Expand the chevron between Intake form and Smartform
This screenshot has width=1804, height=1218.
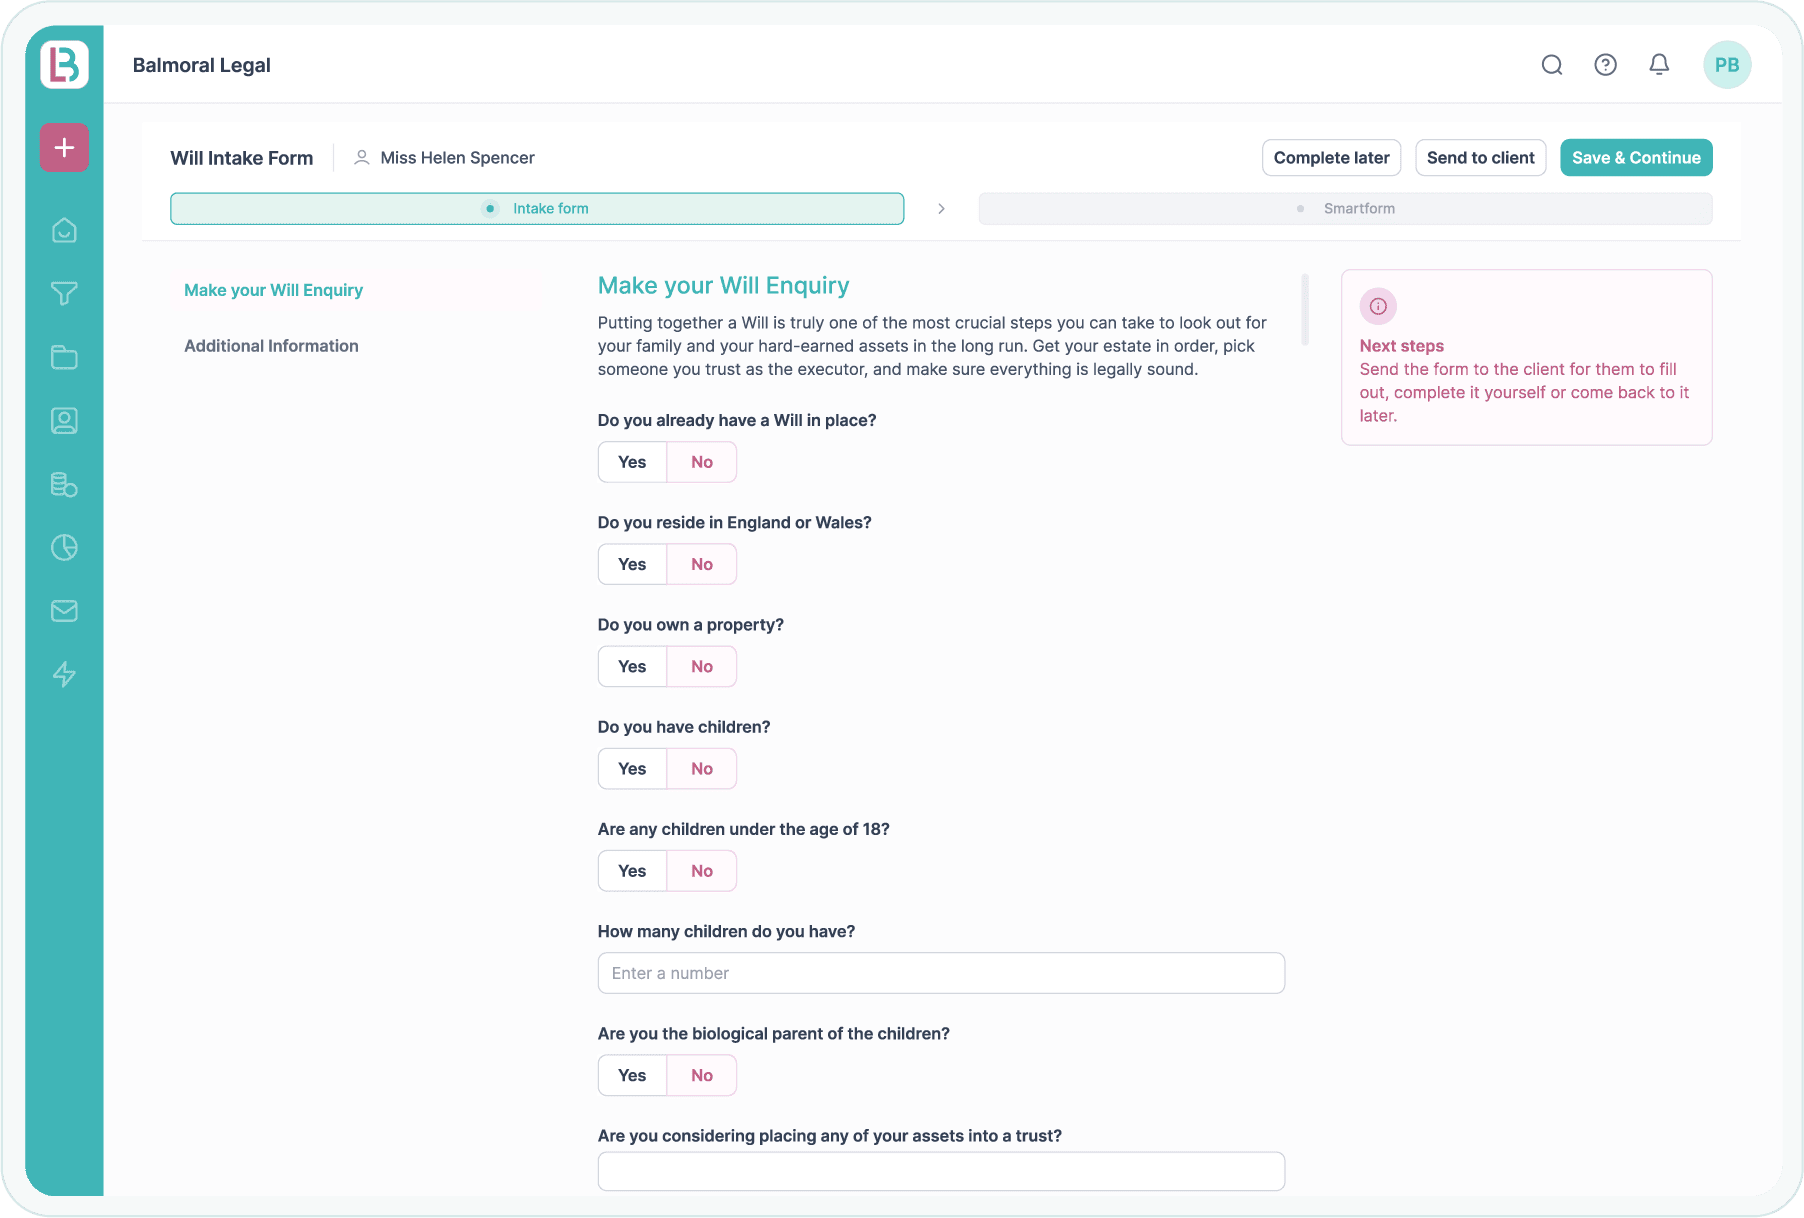pos(941,208)
